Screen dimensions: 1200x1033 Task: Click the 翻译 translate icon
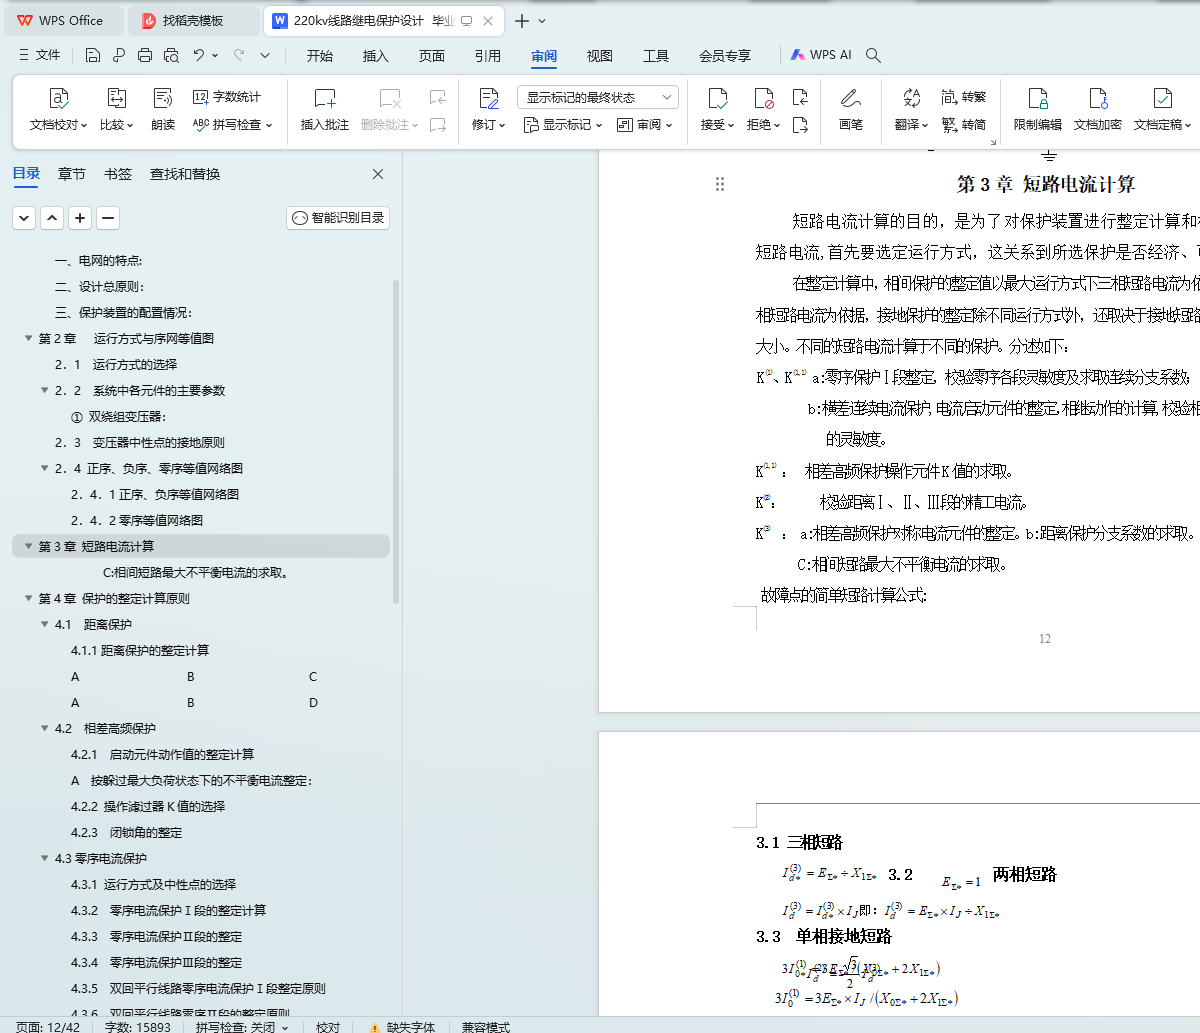[911, 98]
